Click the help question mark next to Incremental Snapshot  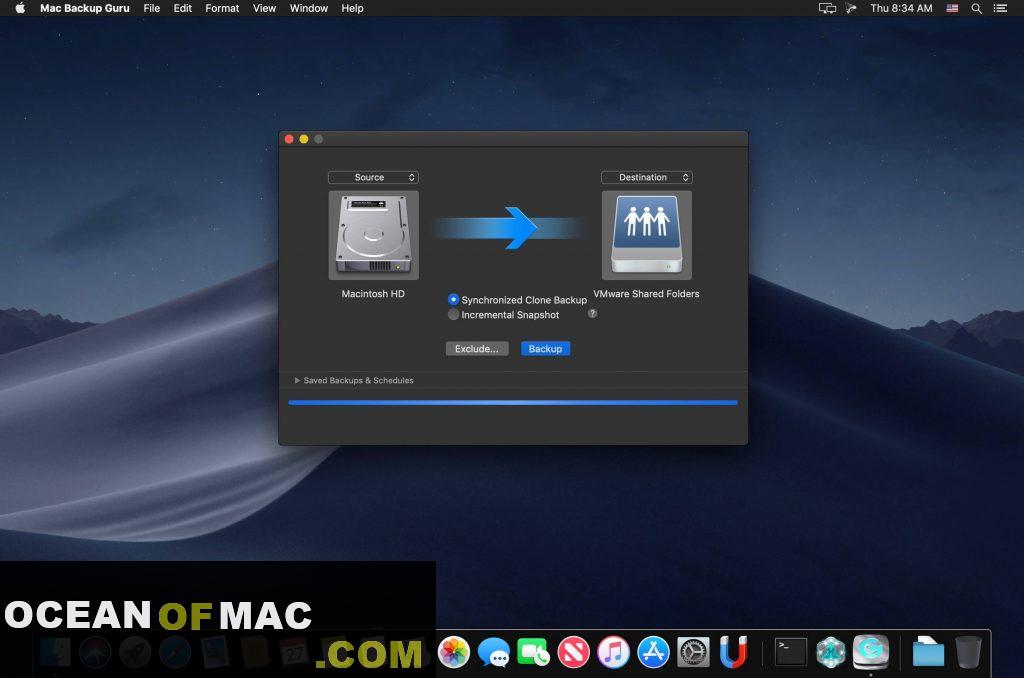point(592,314)
